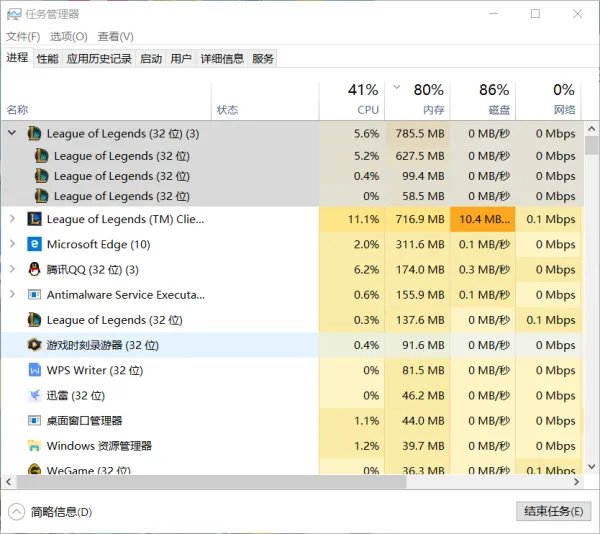Click the 迅雷 bird icon

pyautogui.click(x=34, y=395)
